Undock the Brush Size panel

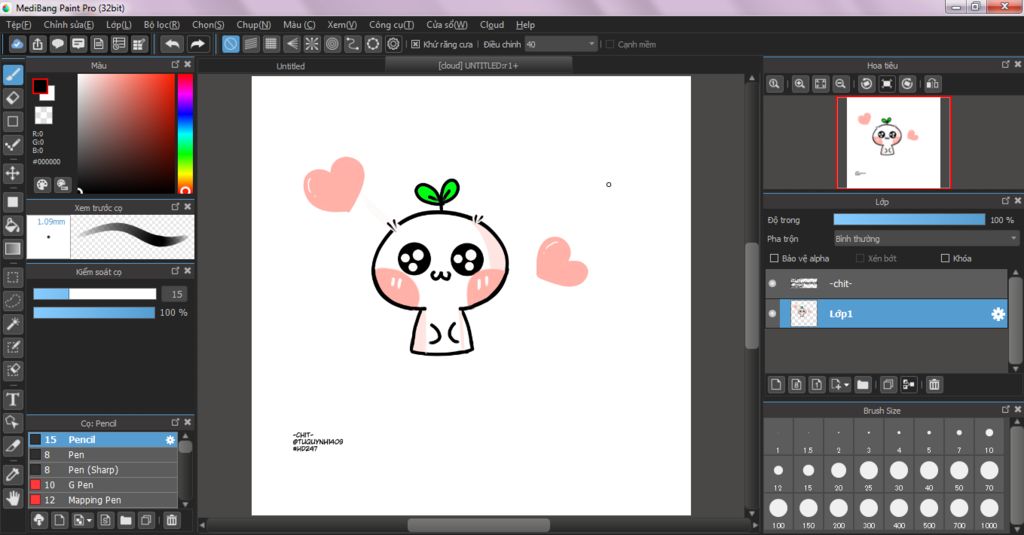(1006, 410)
